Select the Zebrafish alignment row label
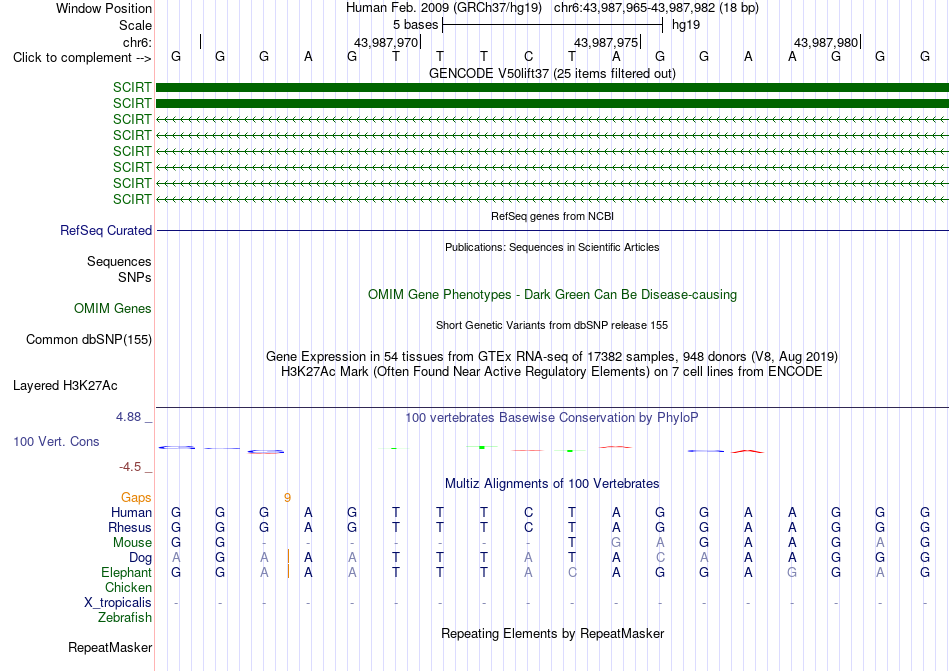 click(x=125, y=618)
